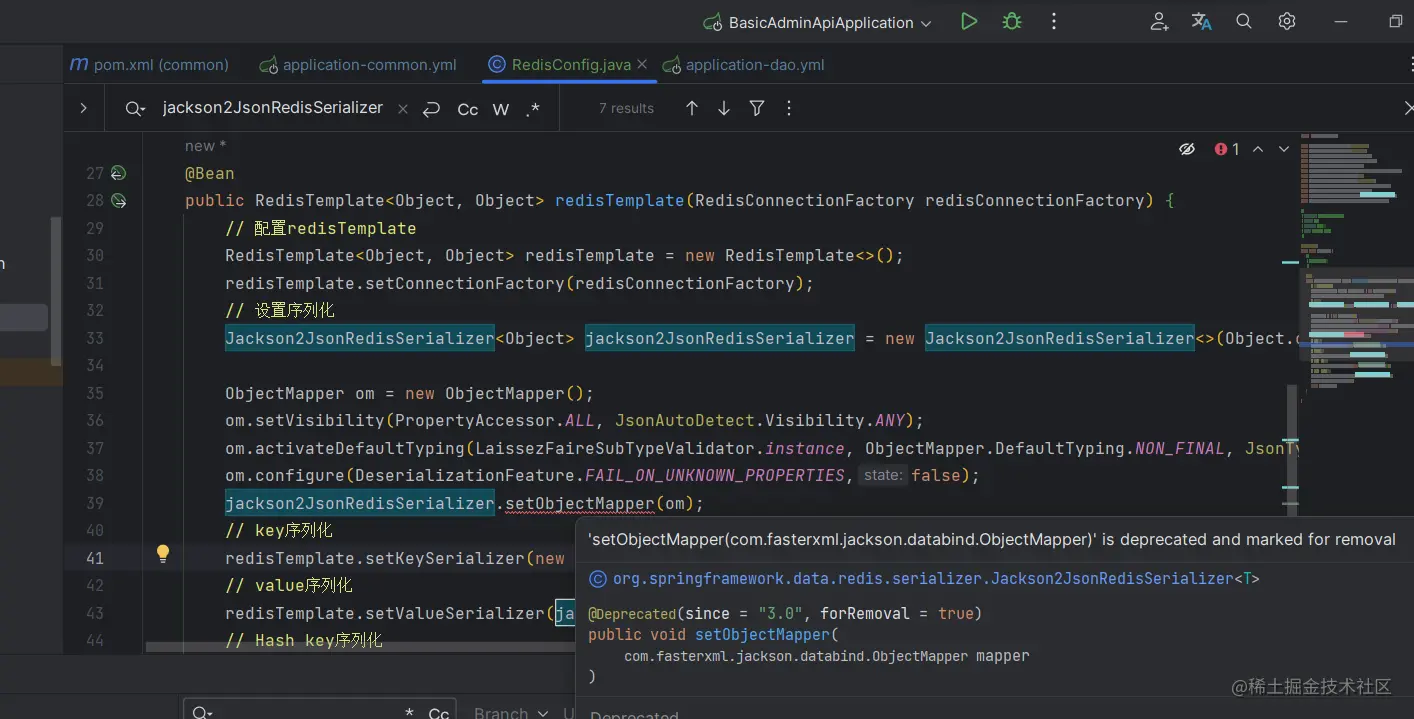Open the editor tabs more options menu

click(1409, 65)
